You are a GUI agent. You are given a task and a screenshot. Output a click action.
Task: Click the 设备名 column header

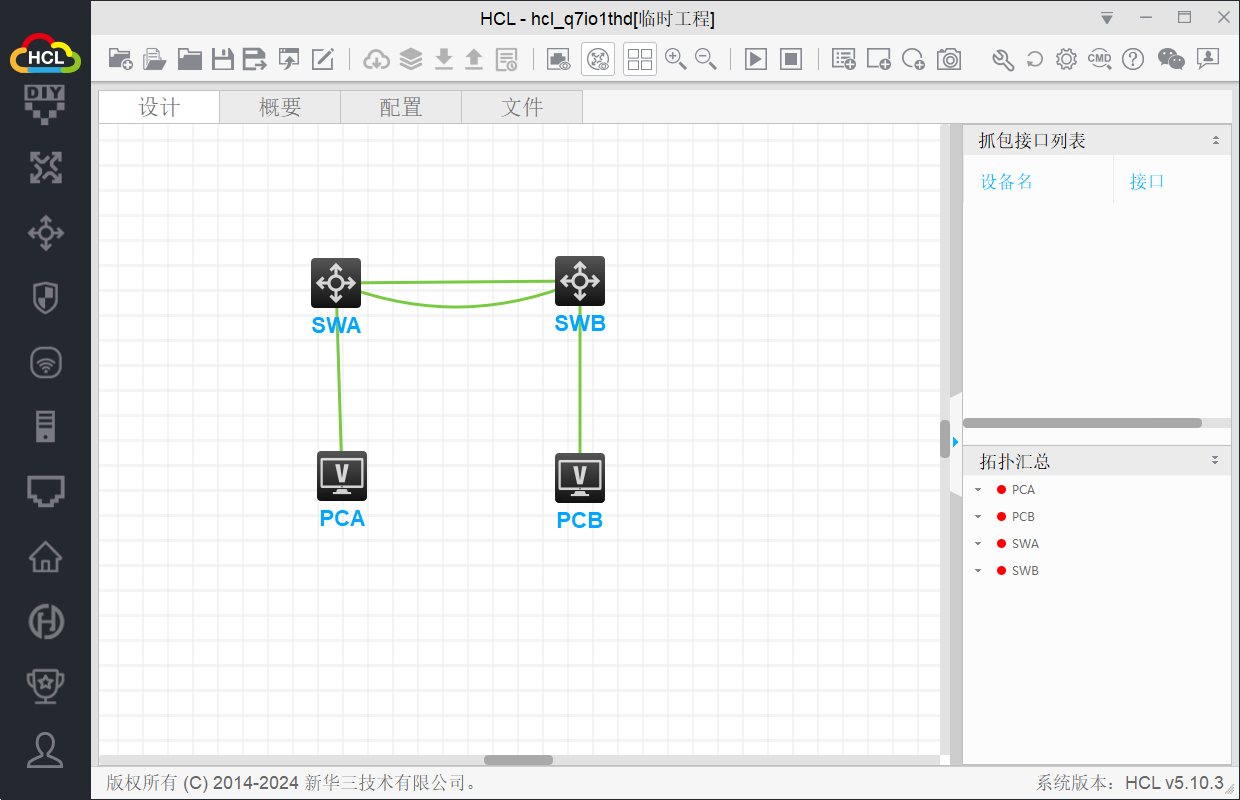click(1007, 181)
